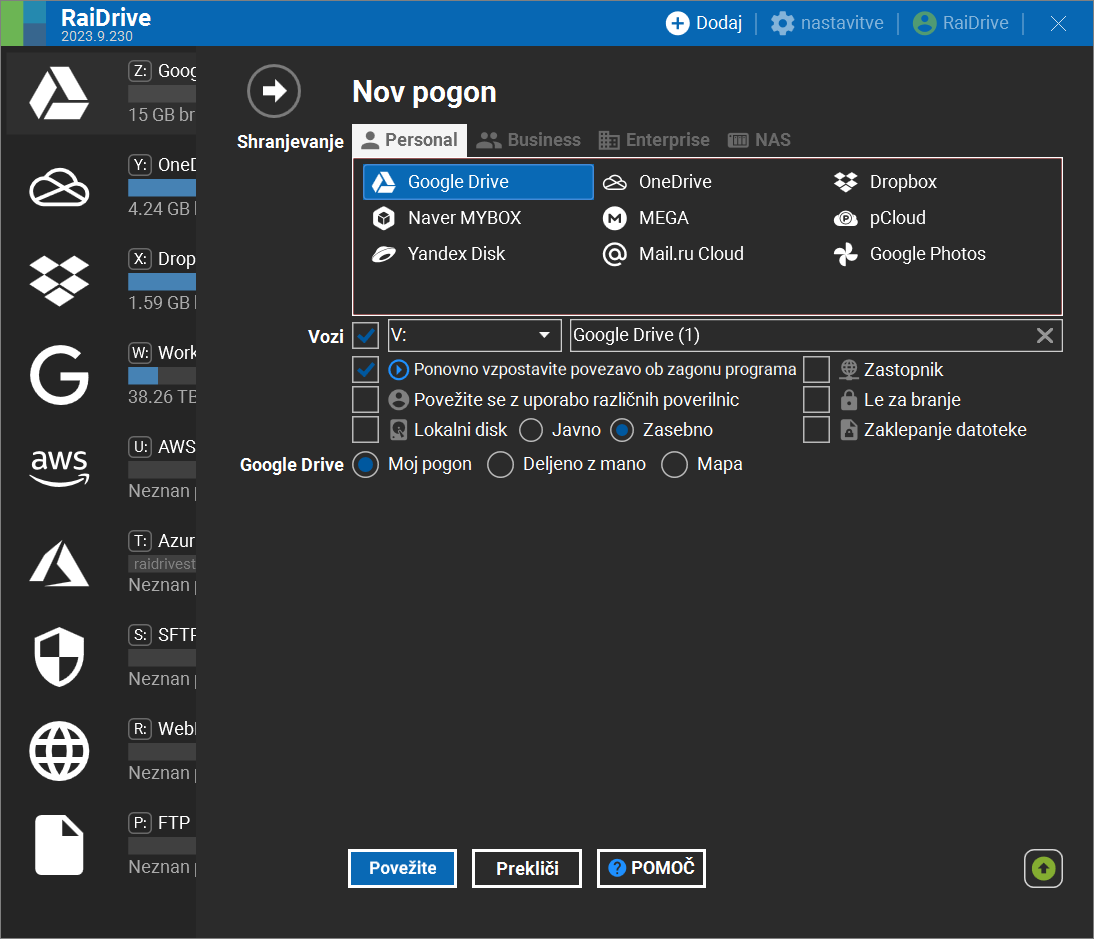Choose Naver MYBOX storage
The width and height of the screenshot is (1094, 939).
[x=478, y=218]
